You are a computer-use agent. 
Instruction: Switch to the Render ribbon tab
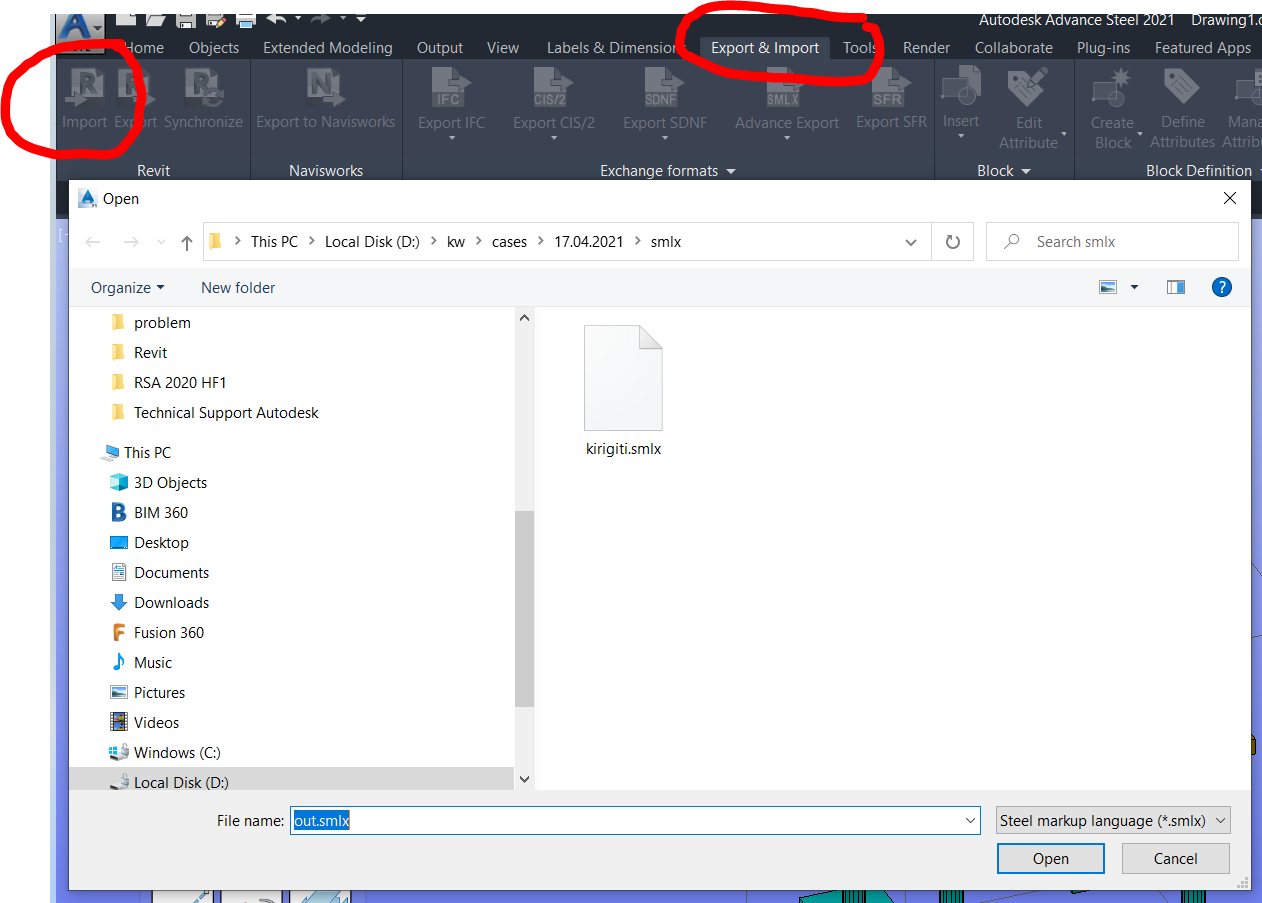pos(926,47)
